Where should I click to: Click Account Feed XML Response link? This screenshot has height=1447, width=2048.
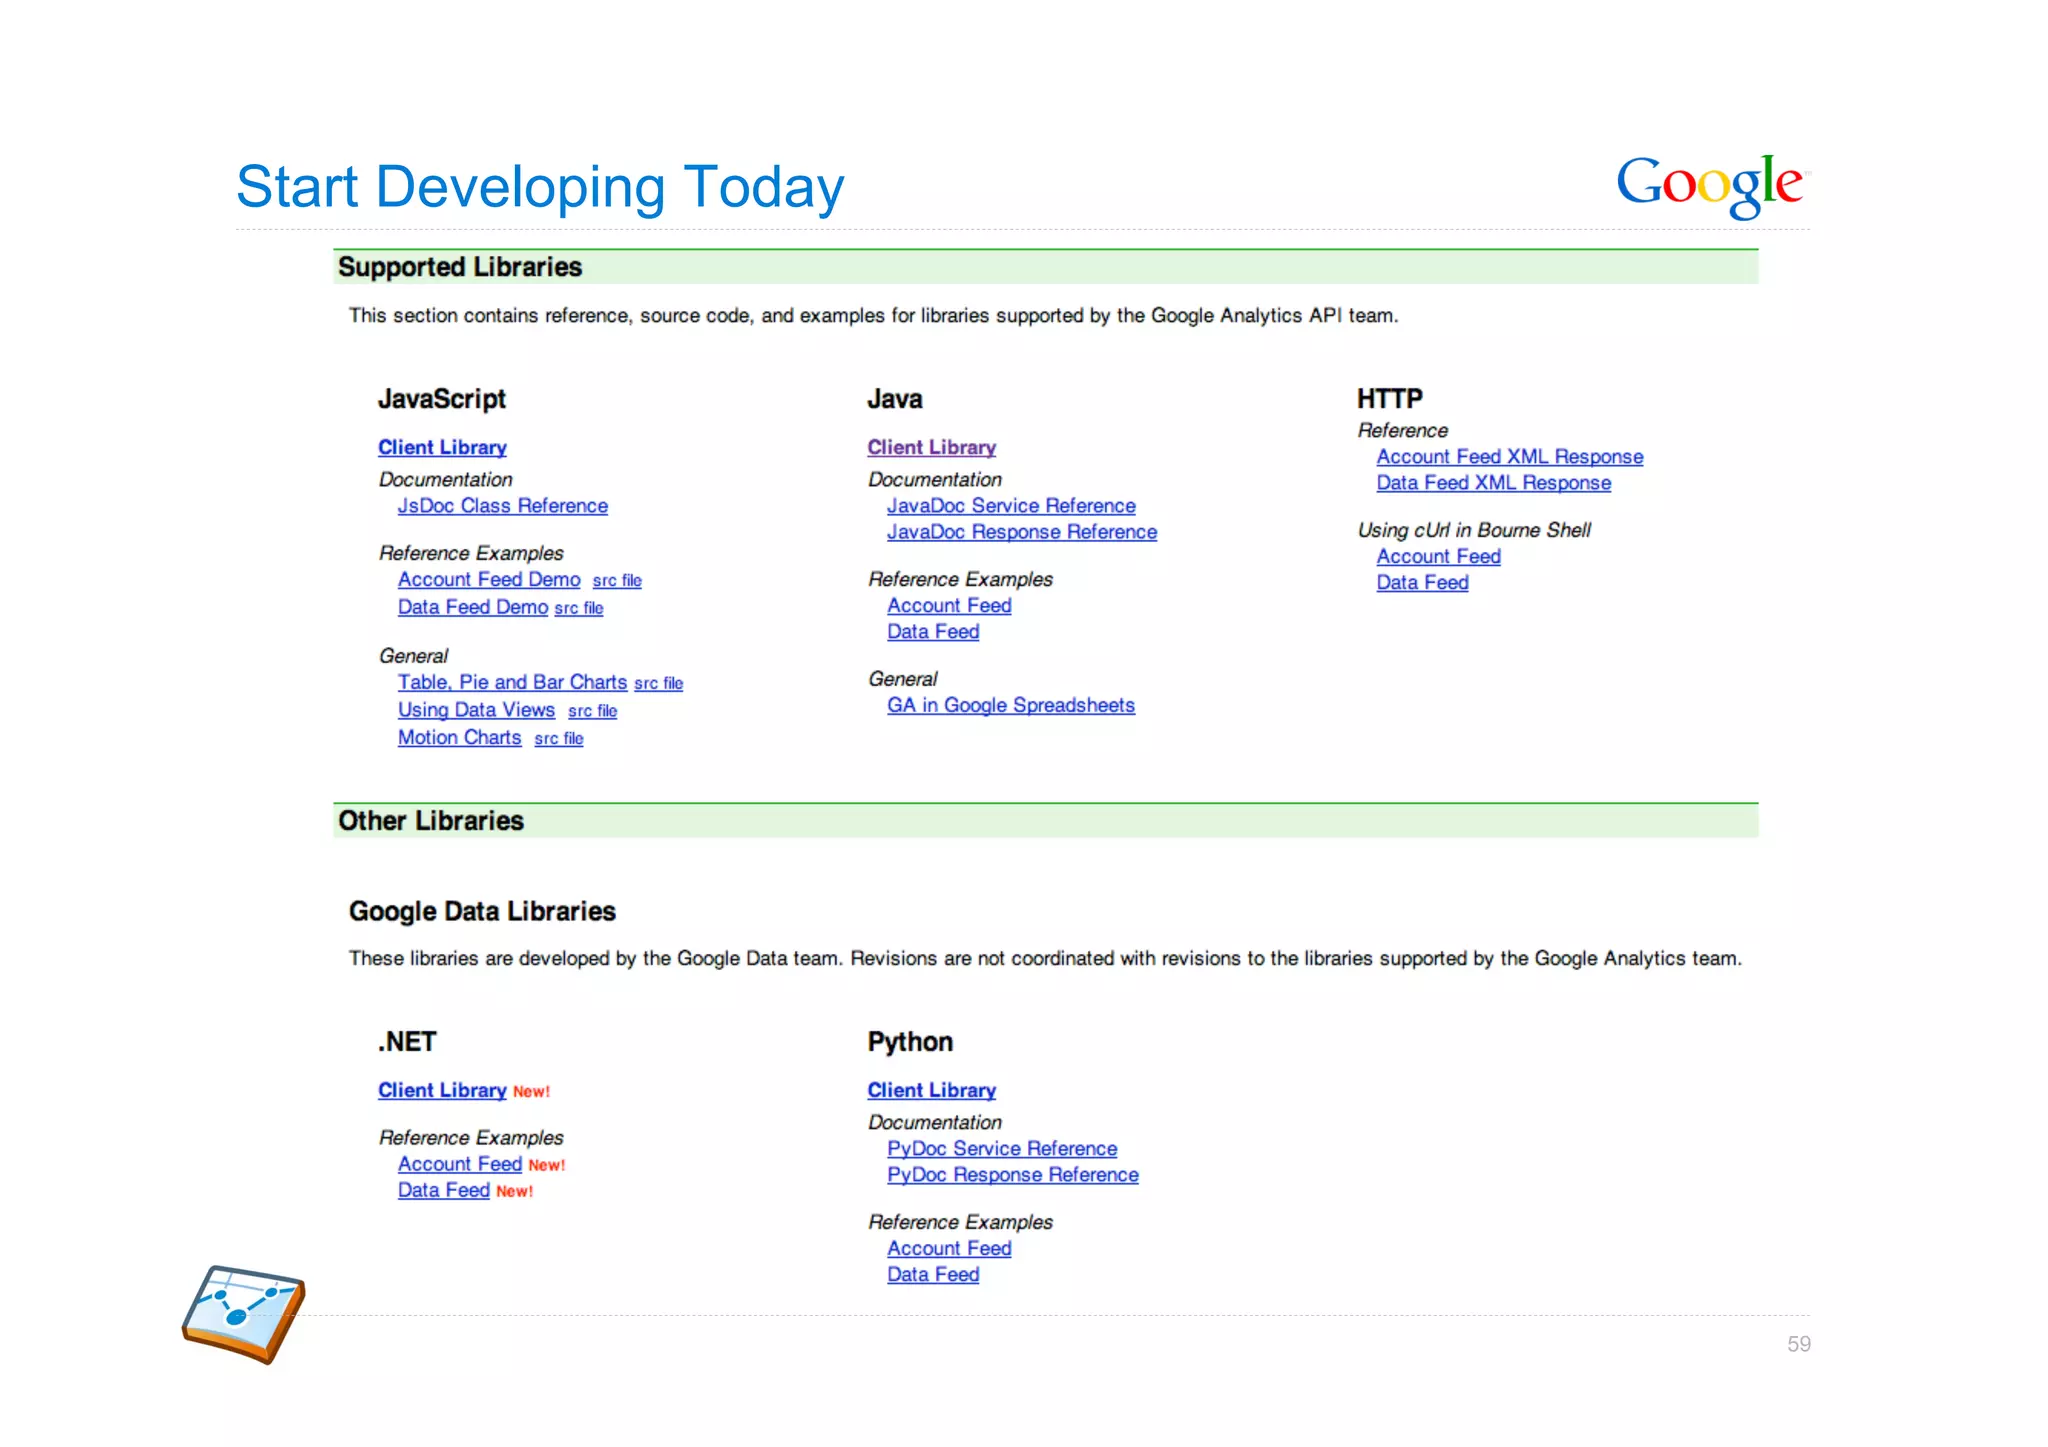point(1509,457)
